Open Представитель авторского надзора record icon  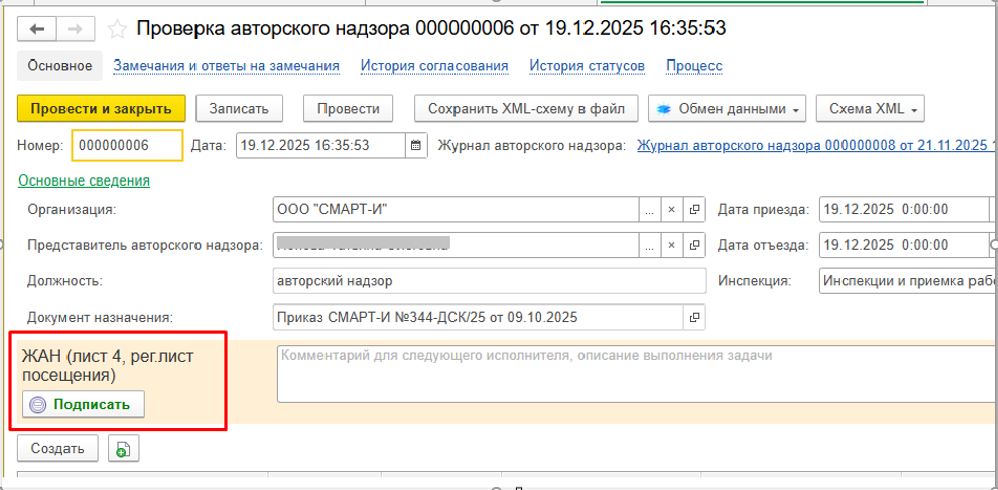click(x=695, y=245)
